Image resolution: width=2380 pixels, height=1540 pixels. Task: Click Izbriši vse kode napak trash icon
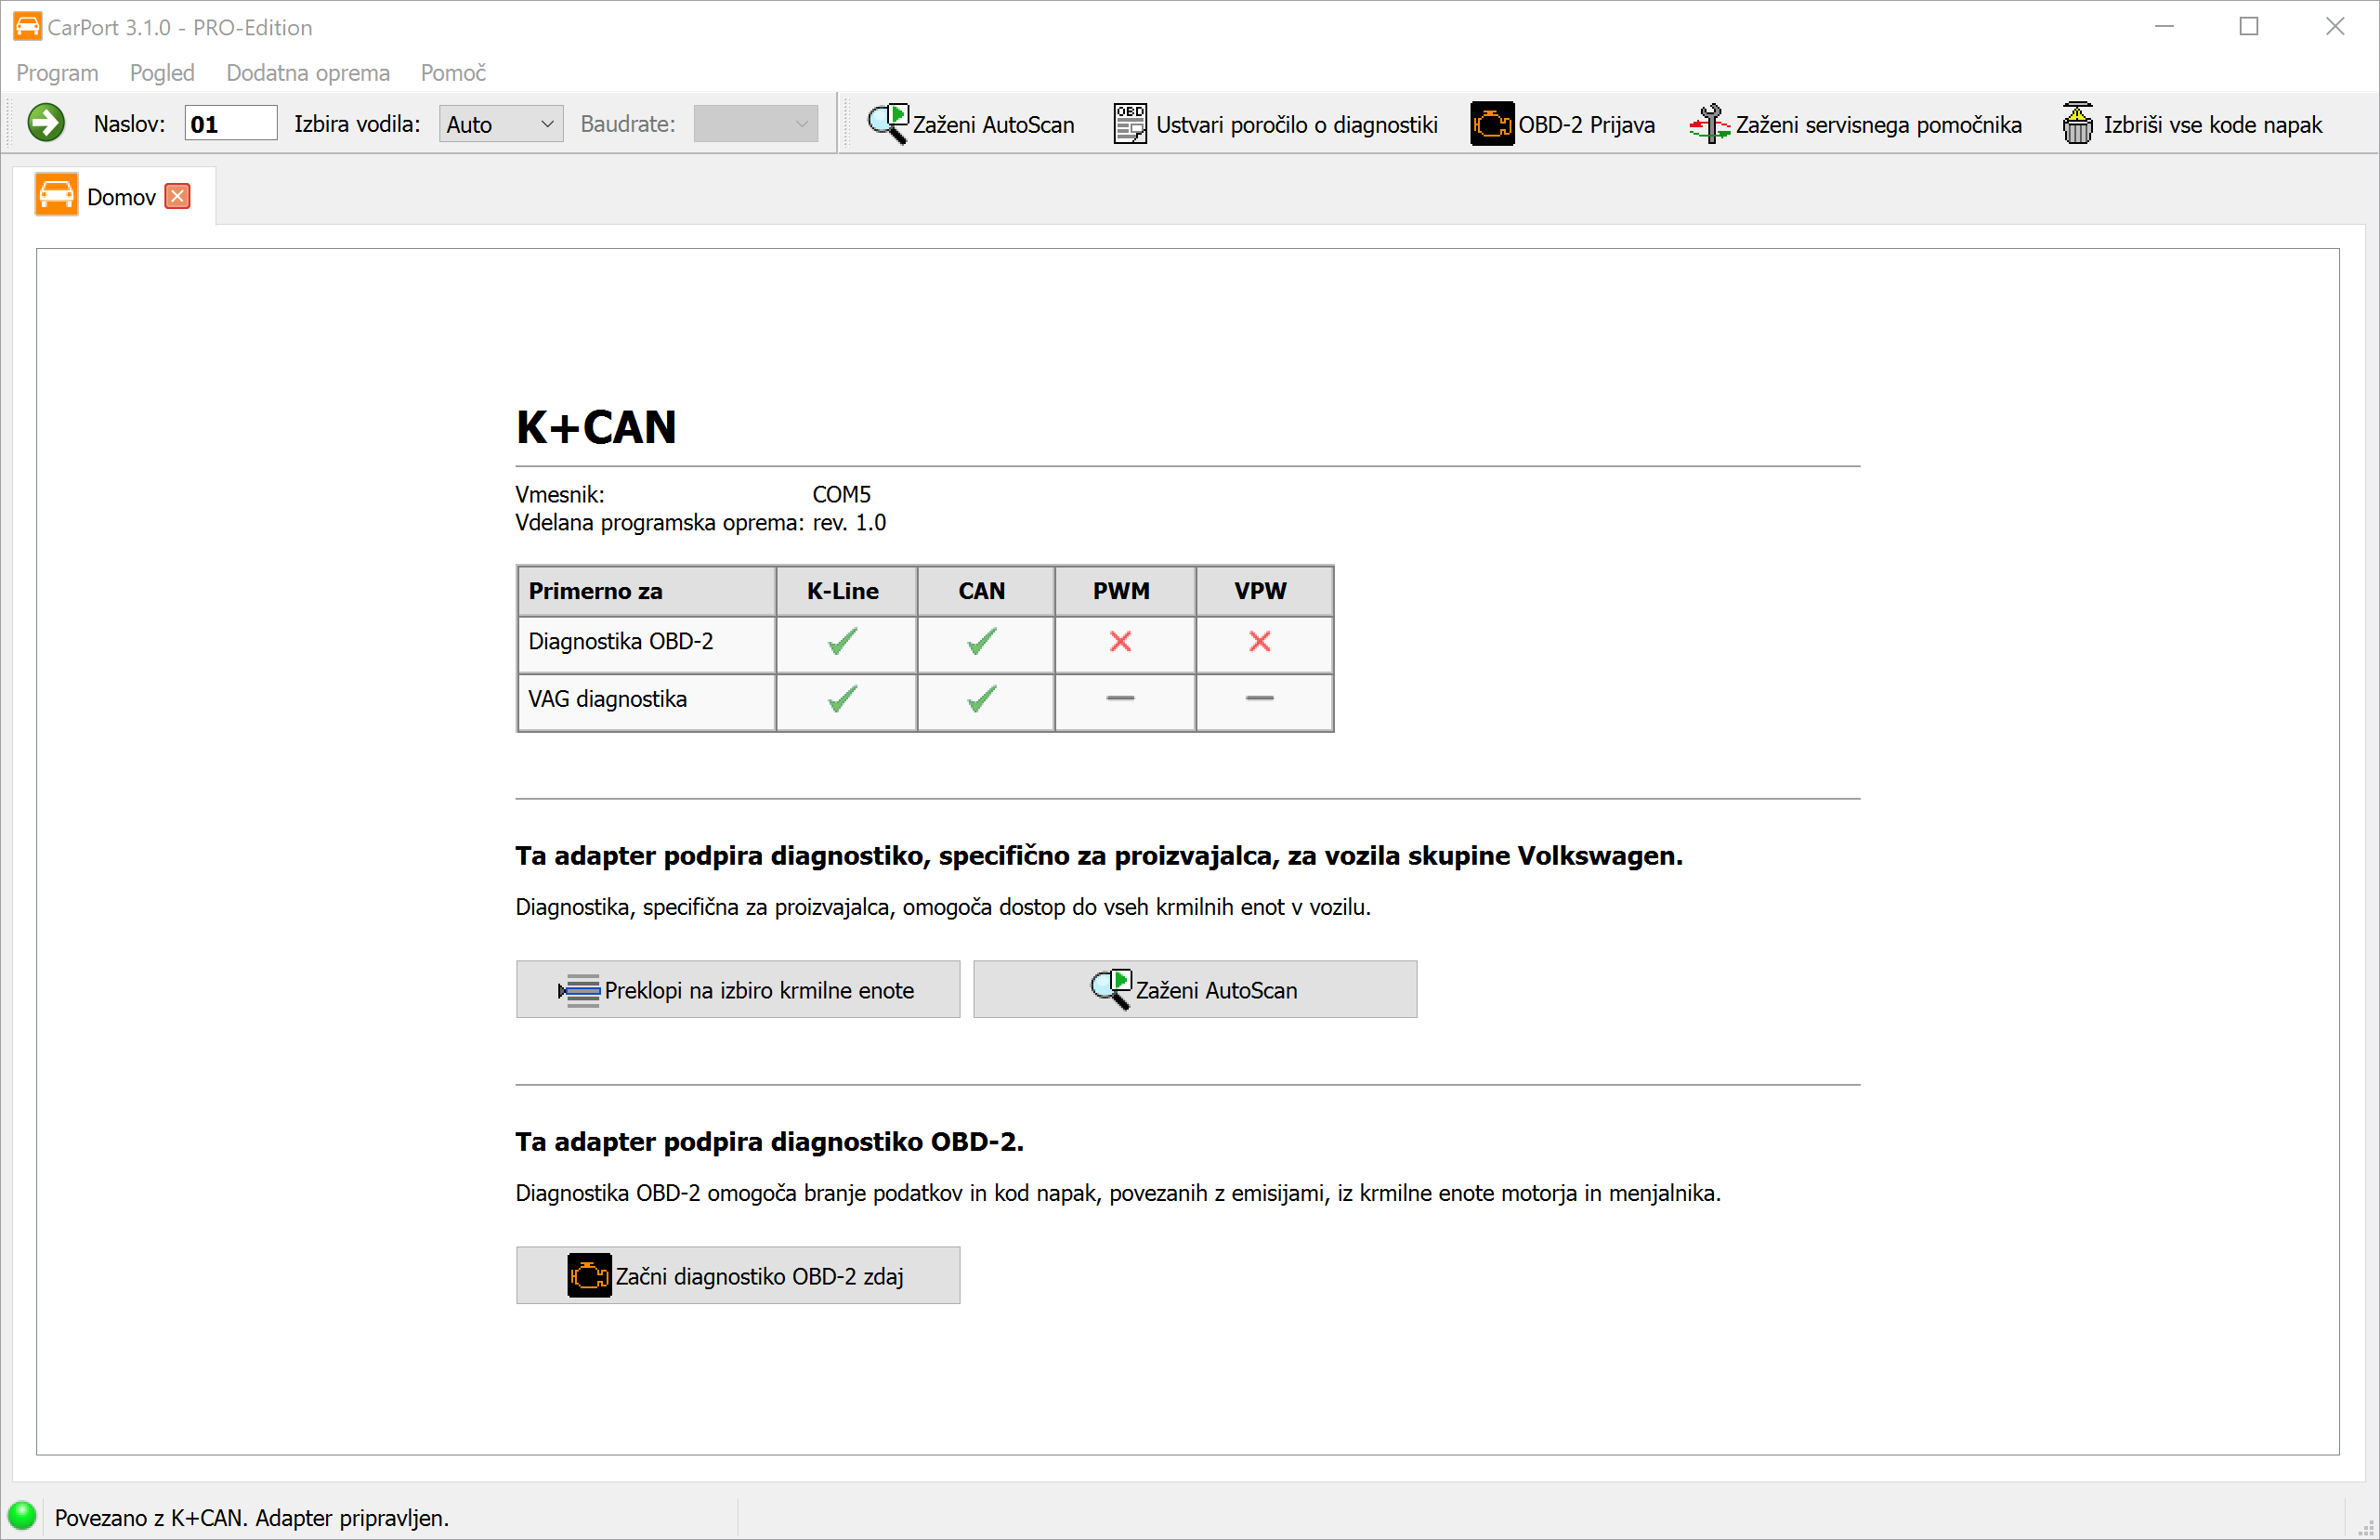(x=2077, y=124)
